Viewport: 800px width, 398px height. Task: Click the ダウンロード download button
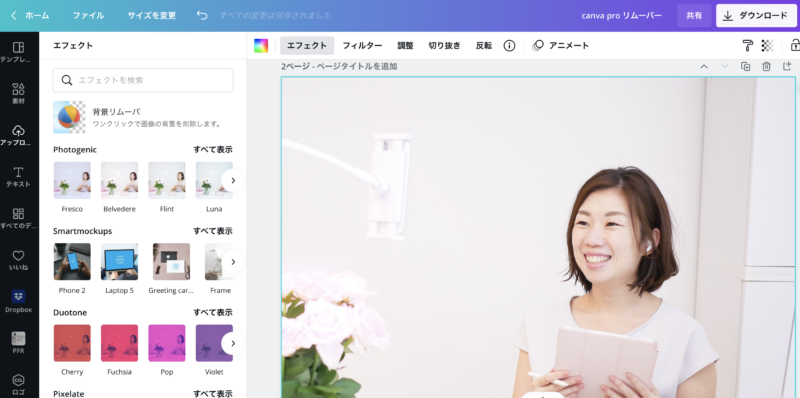(756, 15)
